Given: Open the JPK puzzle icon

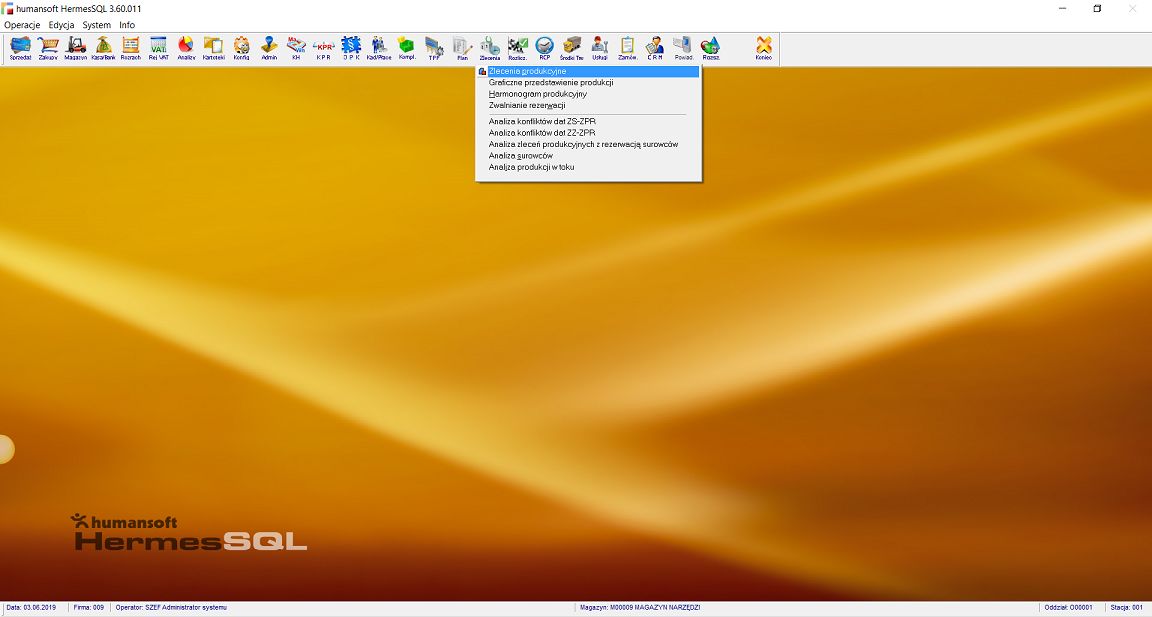Looking at the screenshot, I should coord(351,48).
